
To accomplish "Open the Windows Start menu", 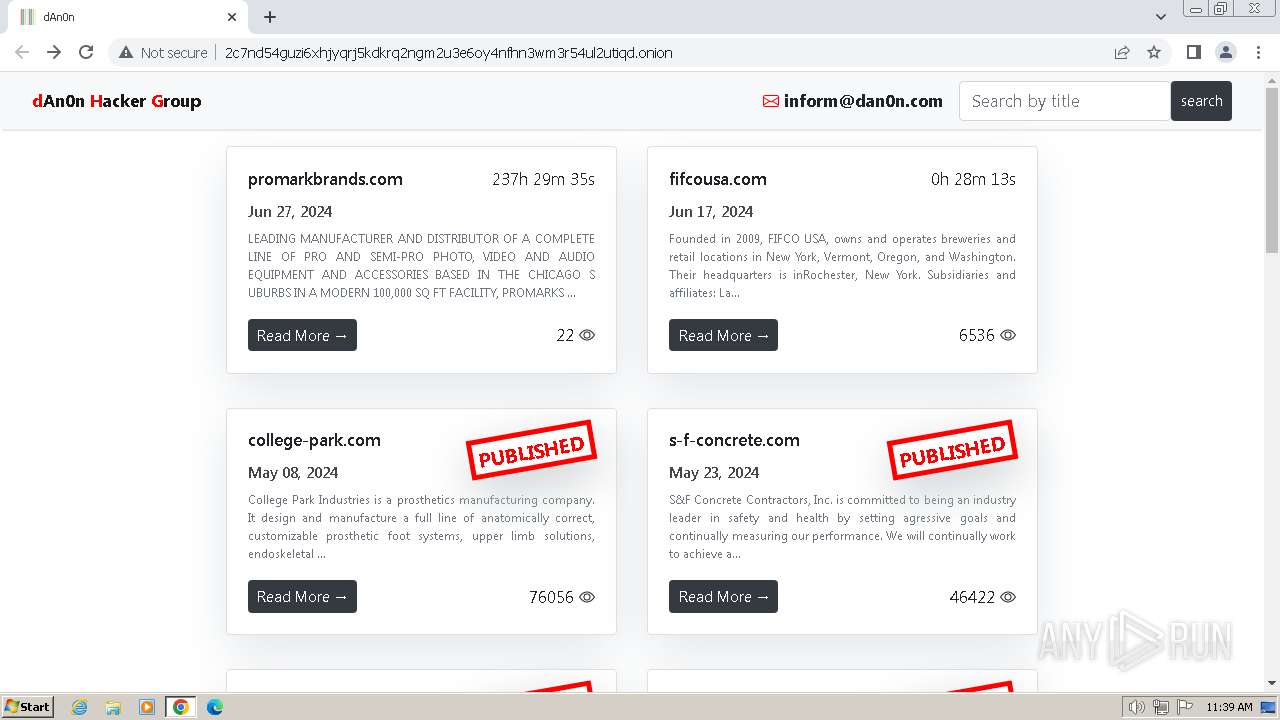I will coord(27,707).
